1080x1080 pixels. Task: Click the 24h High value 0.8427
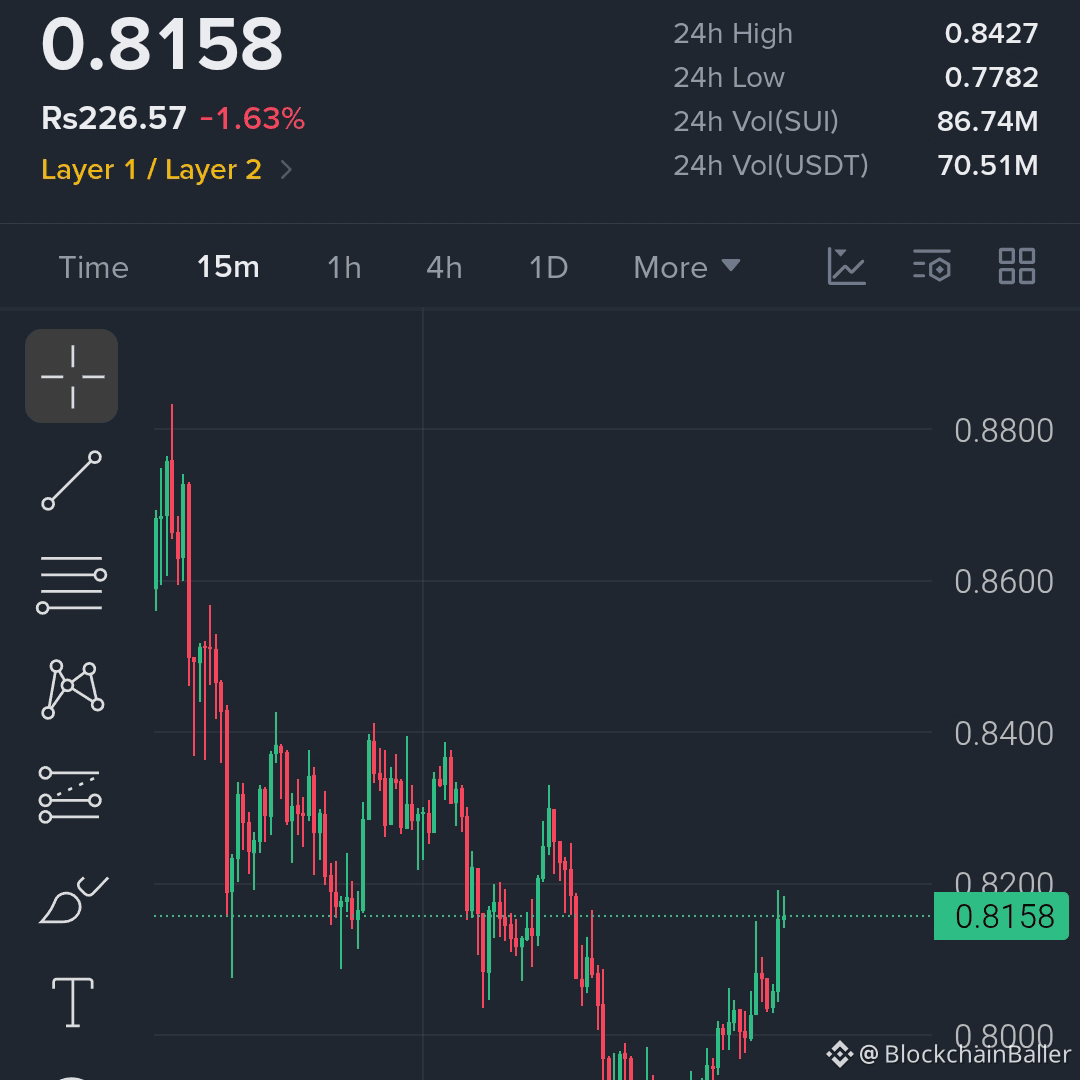[991, 33]
